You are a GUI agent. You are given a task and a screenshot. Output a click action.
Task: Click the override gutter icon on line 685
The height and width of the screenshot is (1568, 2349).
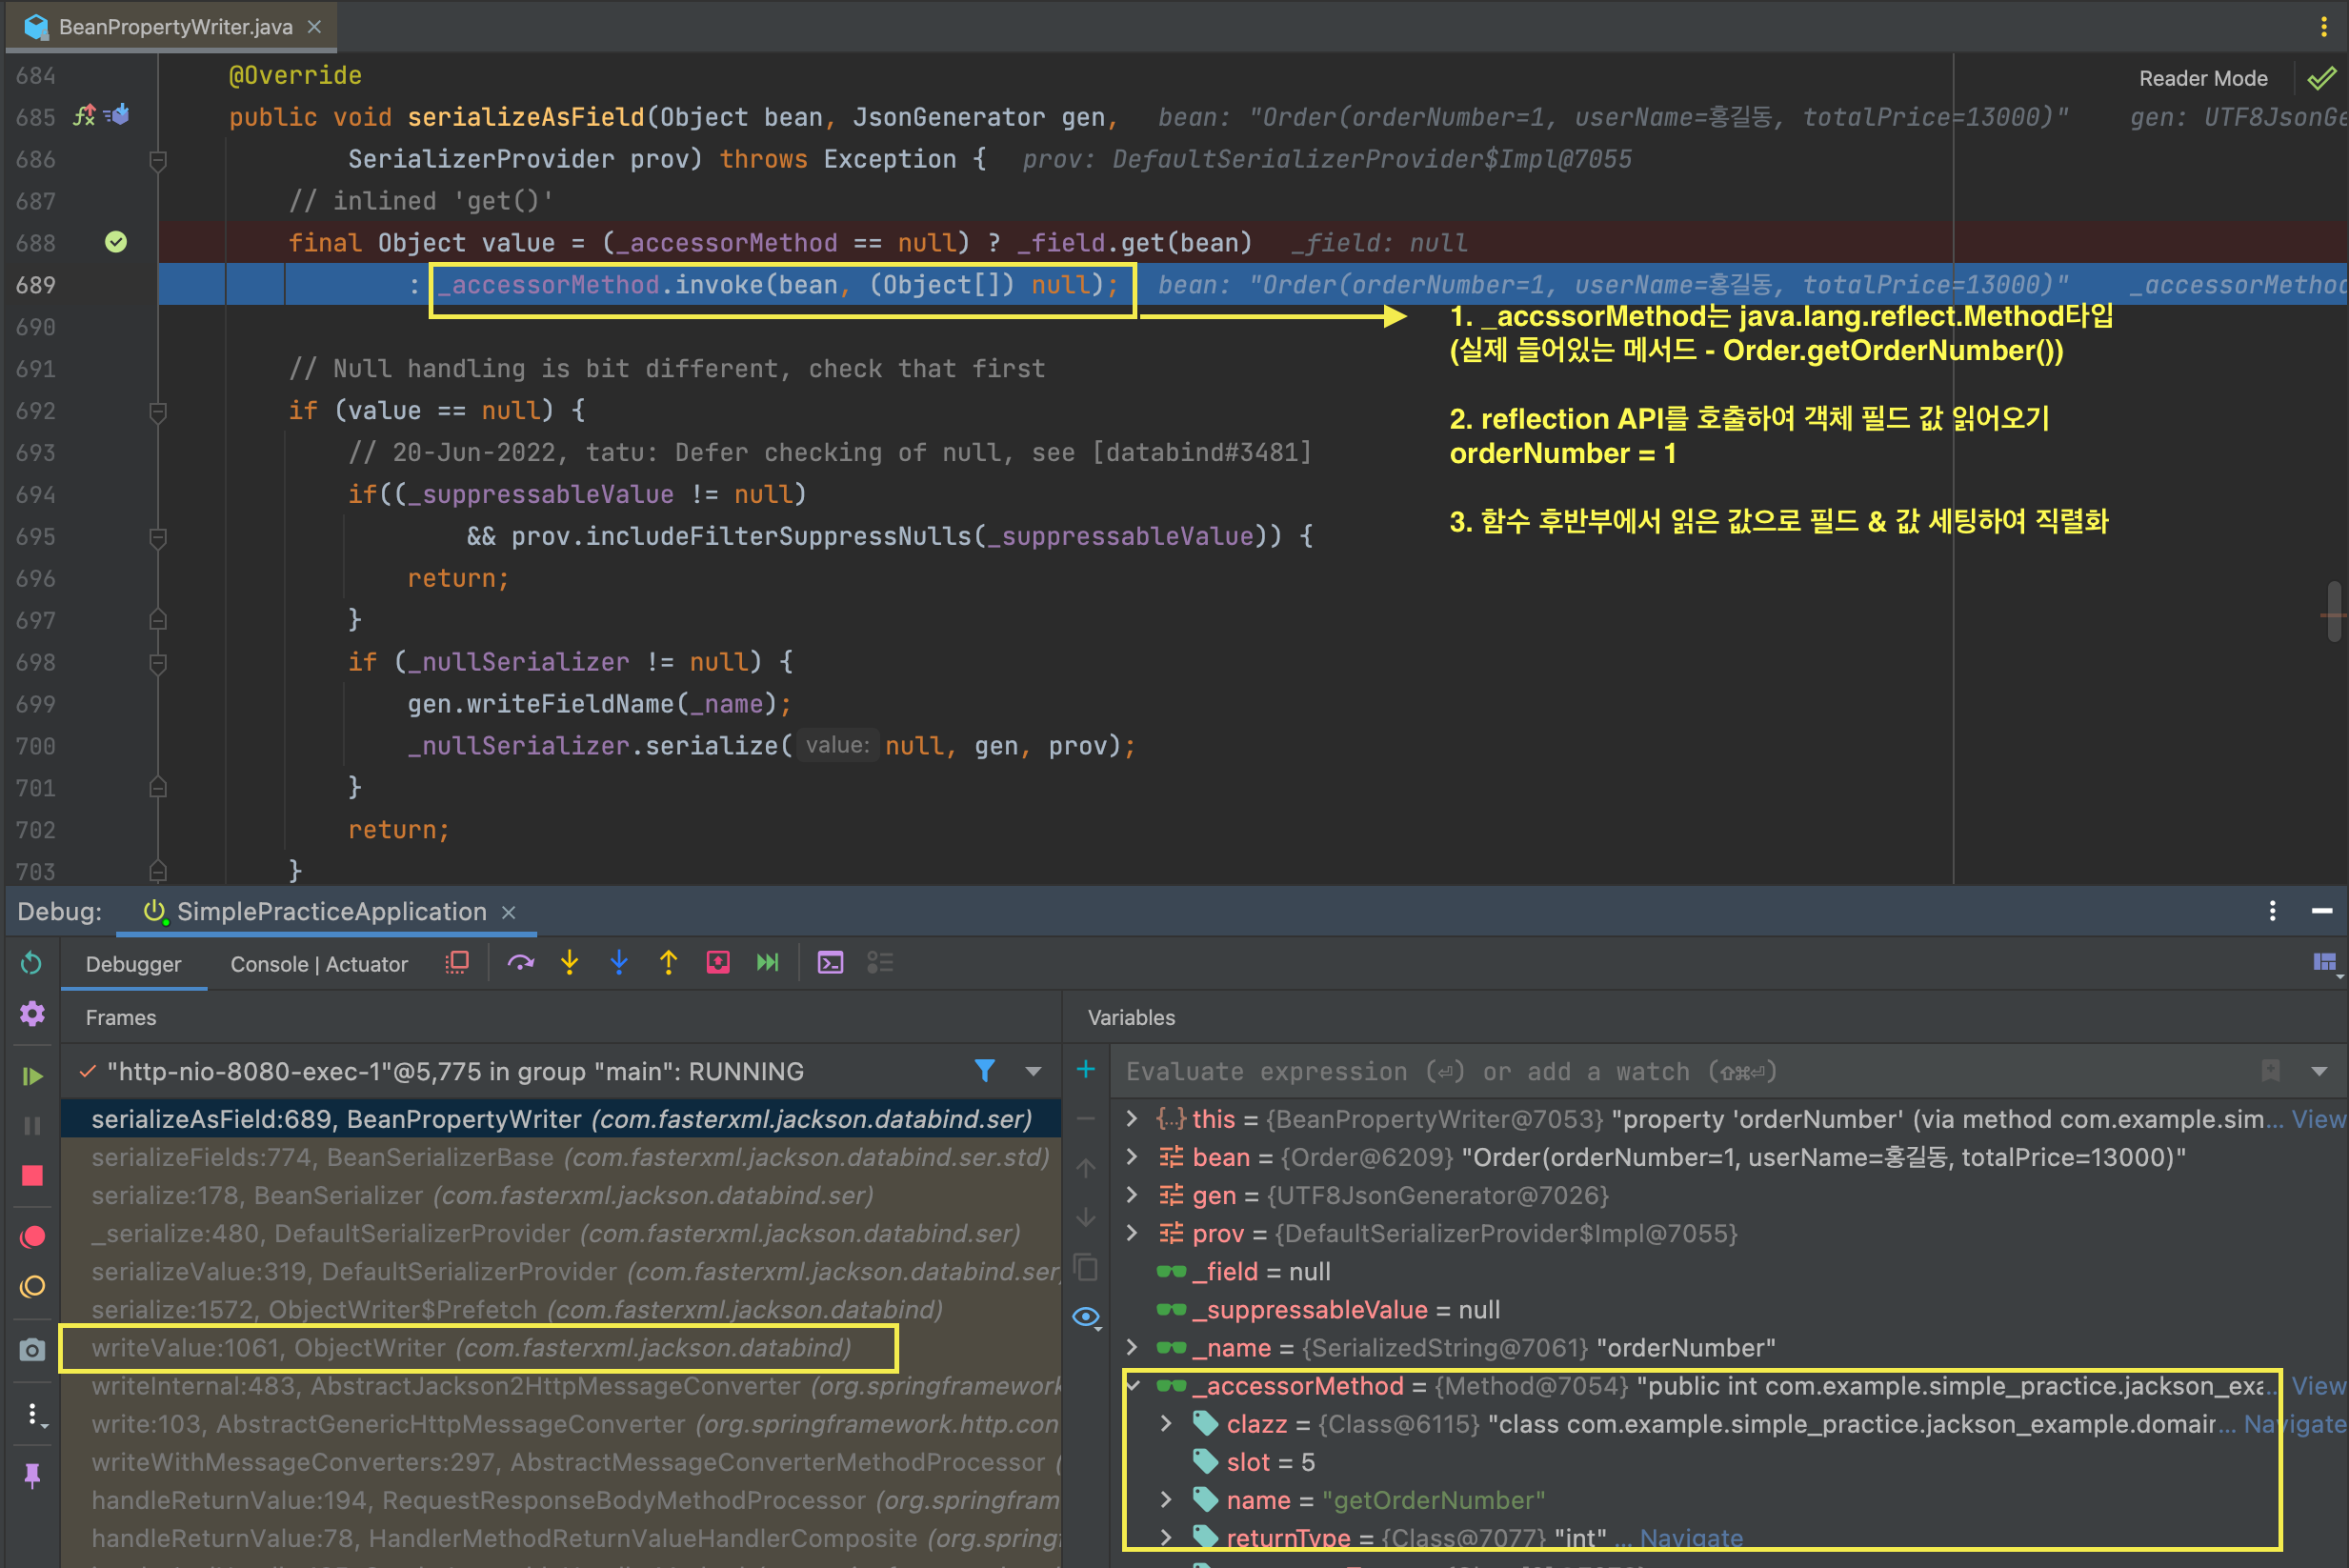point(85,115)
